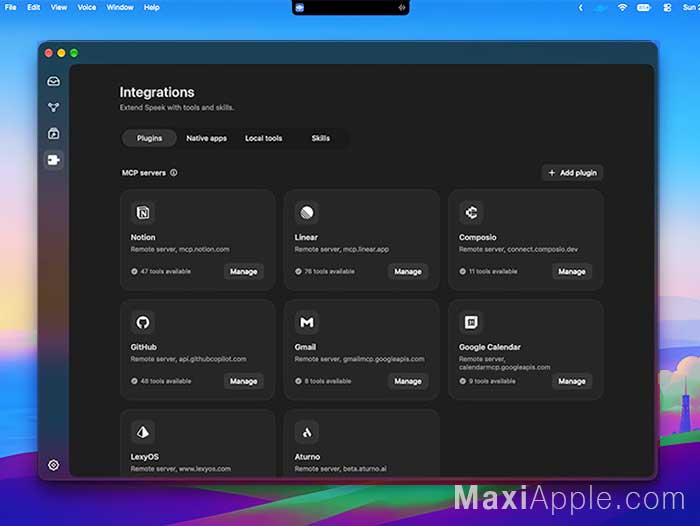Click 'Extend Speek with tools and skills' subtitle
This screenshot has width=700, height=526.
177,108
